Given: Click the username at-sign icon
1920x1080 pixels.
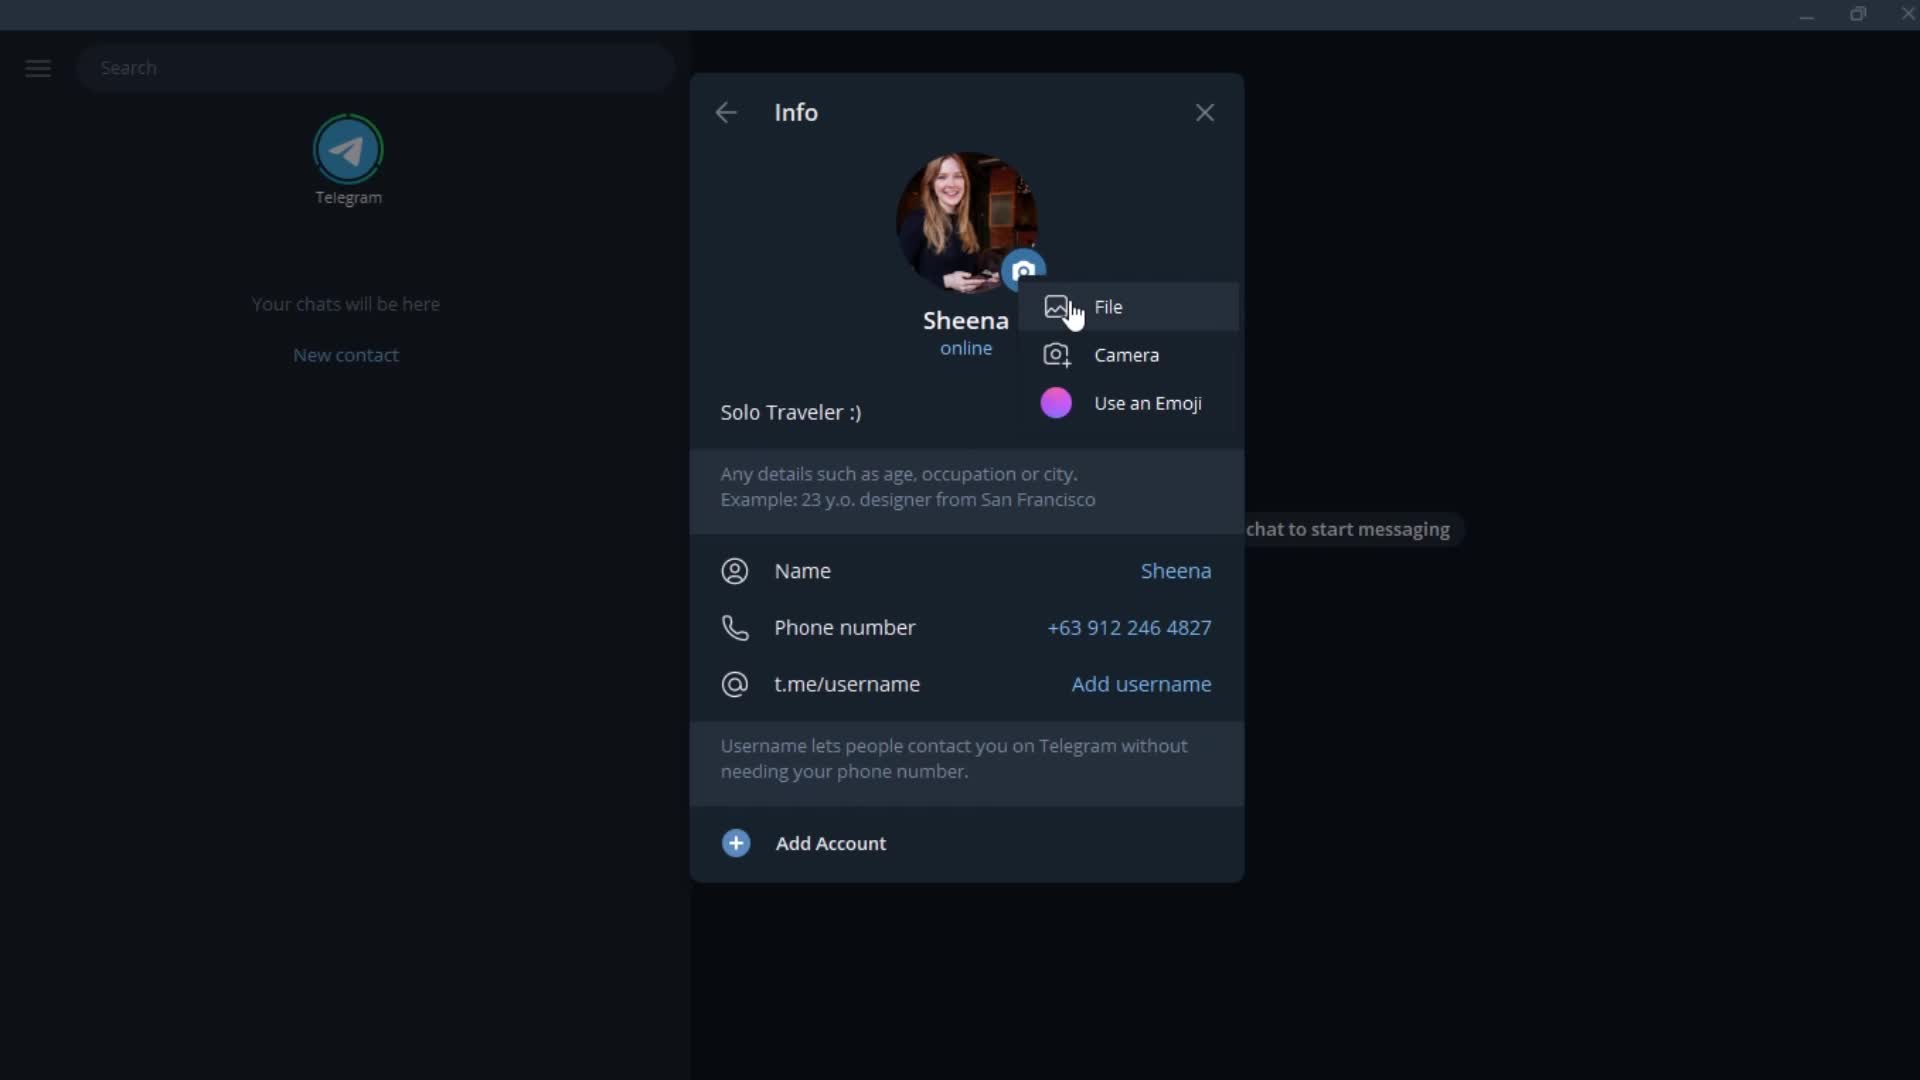Looking at the screenshot, I should point(736,684).
